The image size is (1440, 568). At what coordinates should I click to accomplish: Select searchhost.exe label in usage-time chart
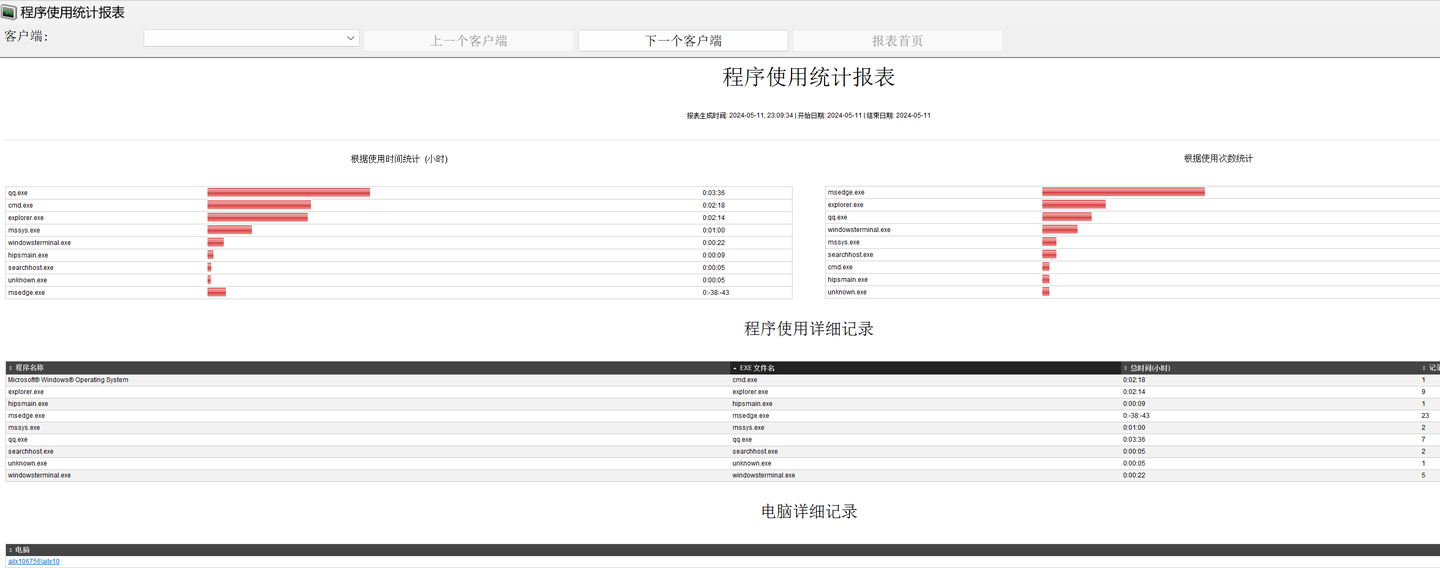coord(31,268)
